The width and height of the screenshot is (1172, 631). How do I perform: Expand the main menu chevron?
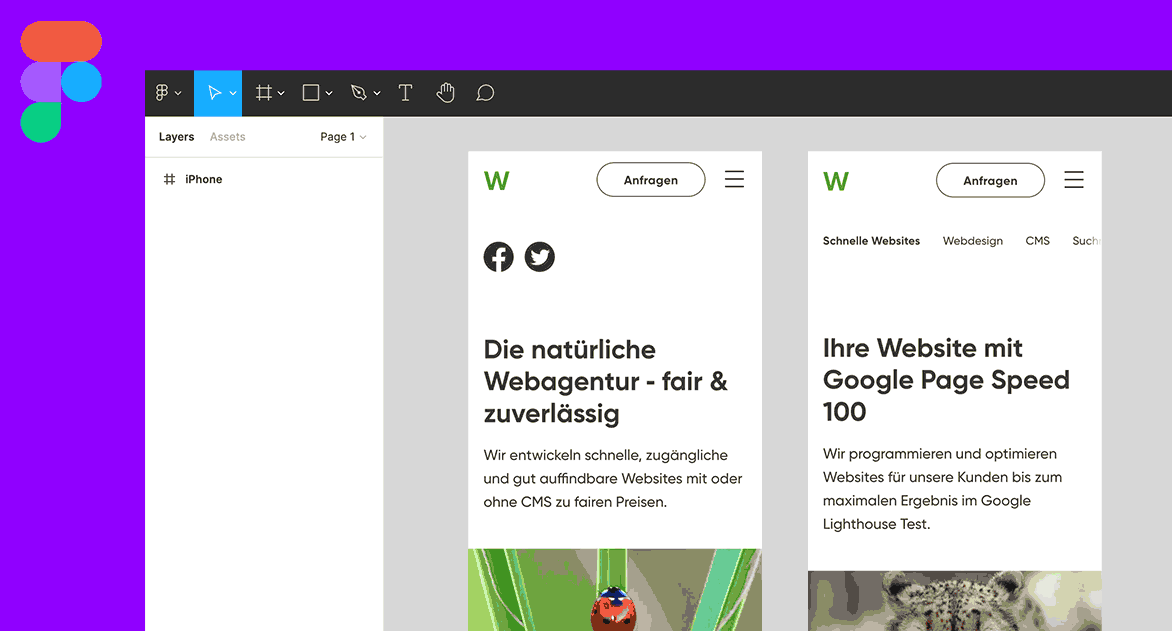tap(178, 93)
